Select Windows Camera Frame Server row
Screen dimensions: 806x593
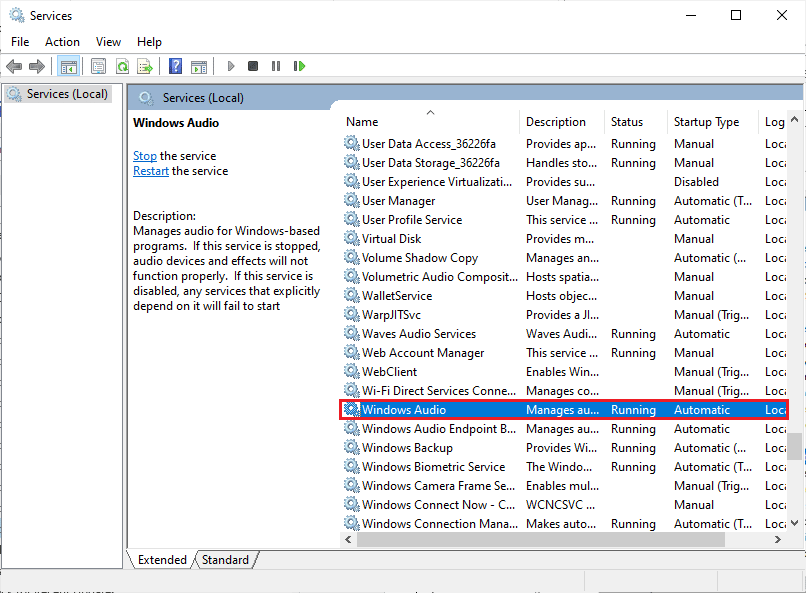point(563,486)
